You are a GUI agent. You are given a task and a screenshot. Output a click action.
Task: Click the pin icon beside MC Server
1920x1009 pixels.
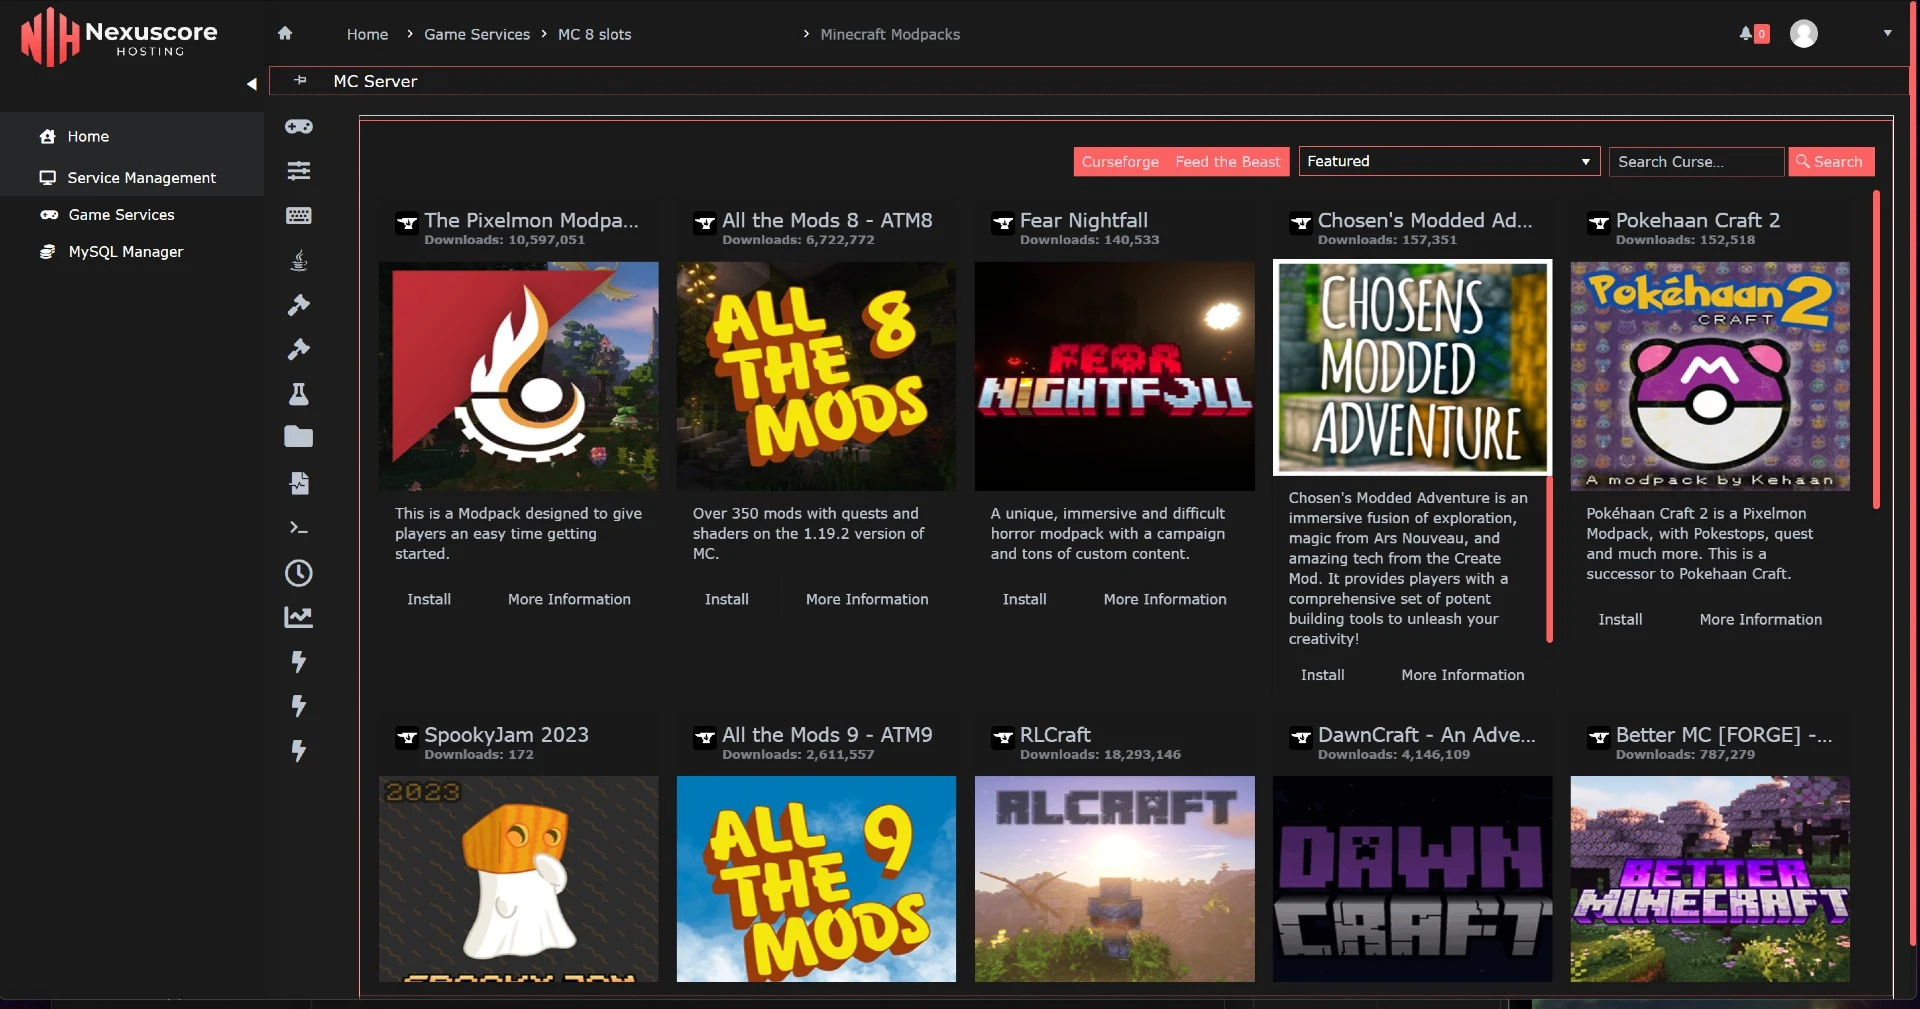click(x=300, y=80)
